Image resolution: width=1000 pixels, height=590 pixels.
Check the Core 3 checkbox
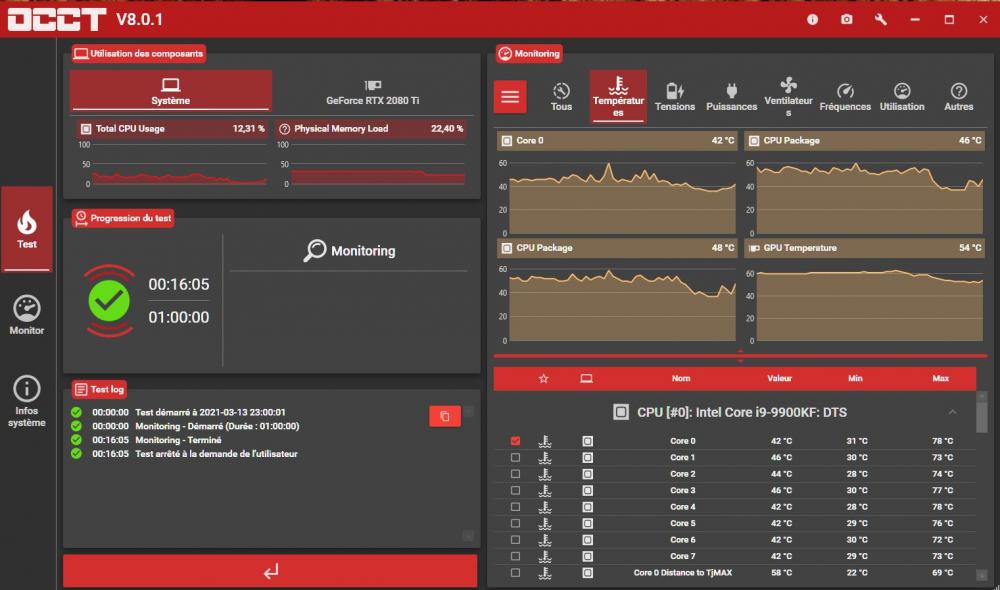click(515, 490)
